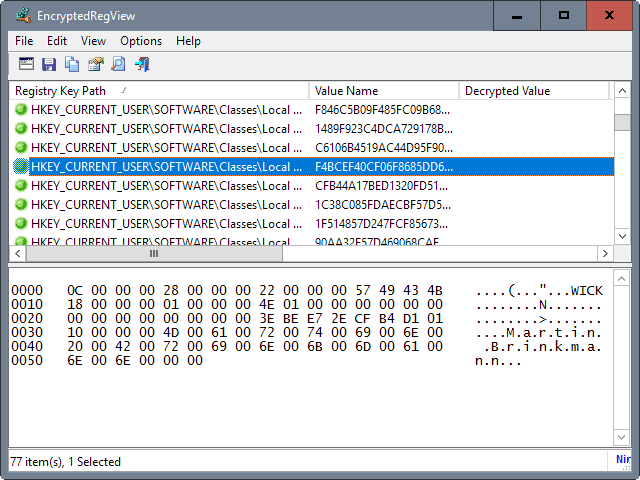640x480 pixels.
Task: Open the File menu
Action: click(x=24, y=41)
